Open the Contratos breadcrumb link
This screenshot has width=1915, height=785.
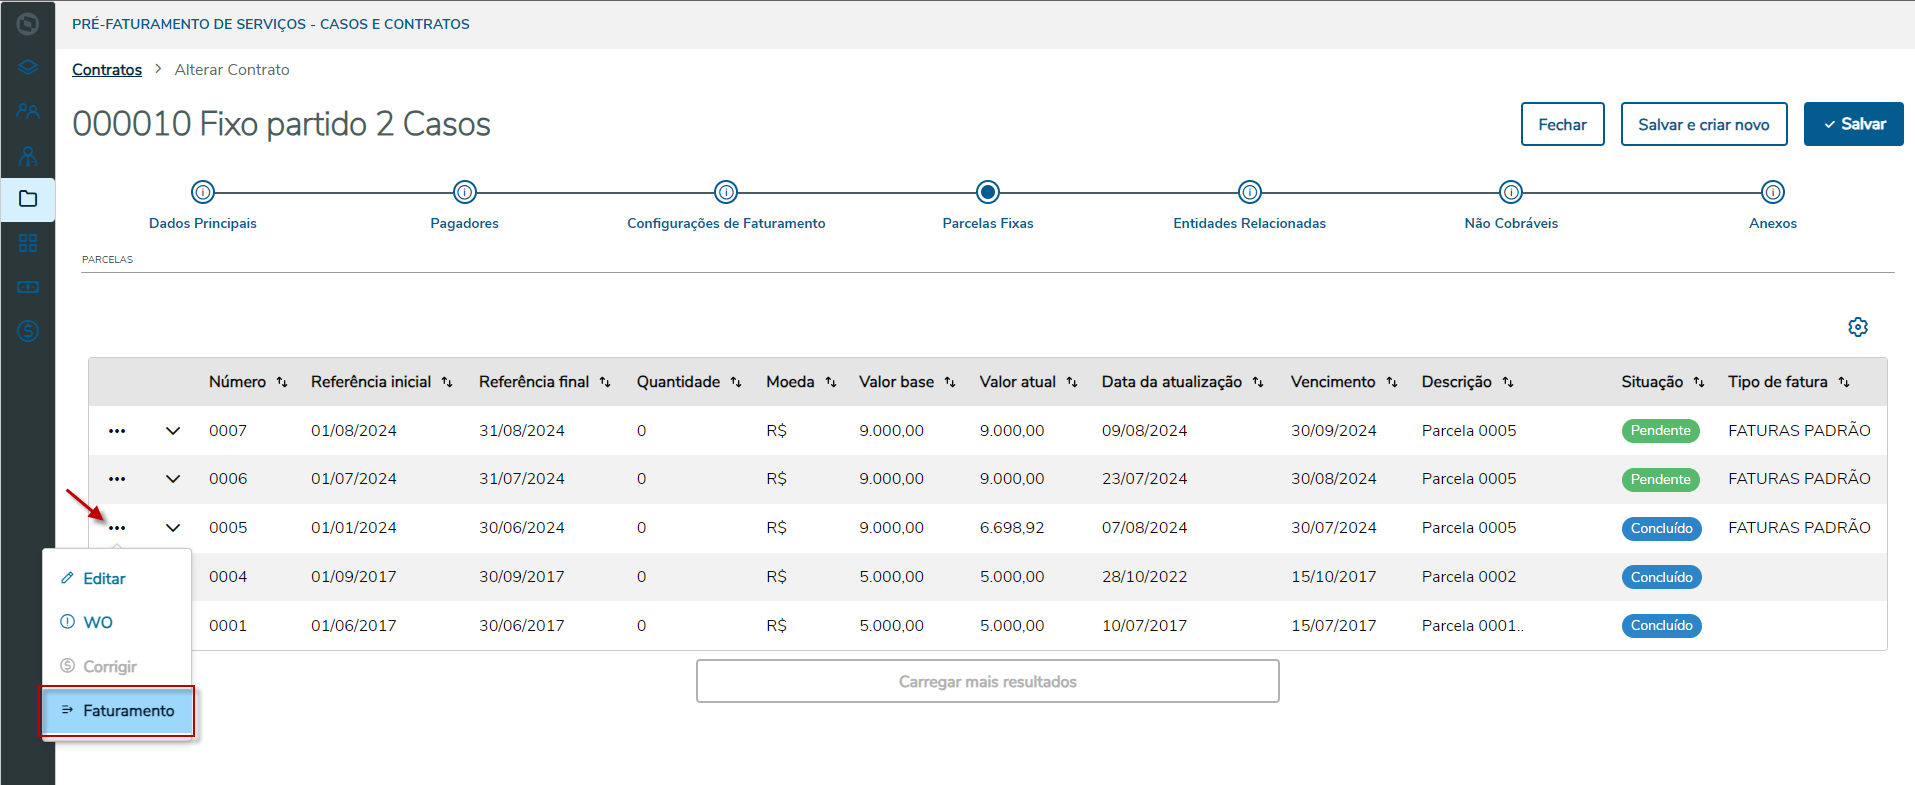107,69
